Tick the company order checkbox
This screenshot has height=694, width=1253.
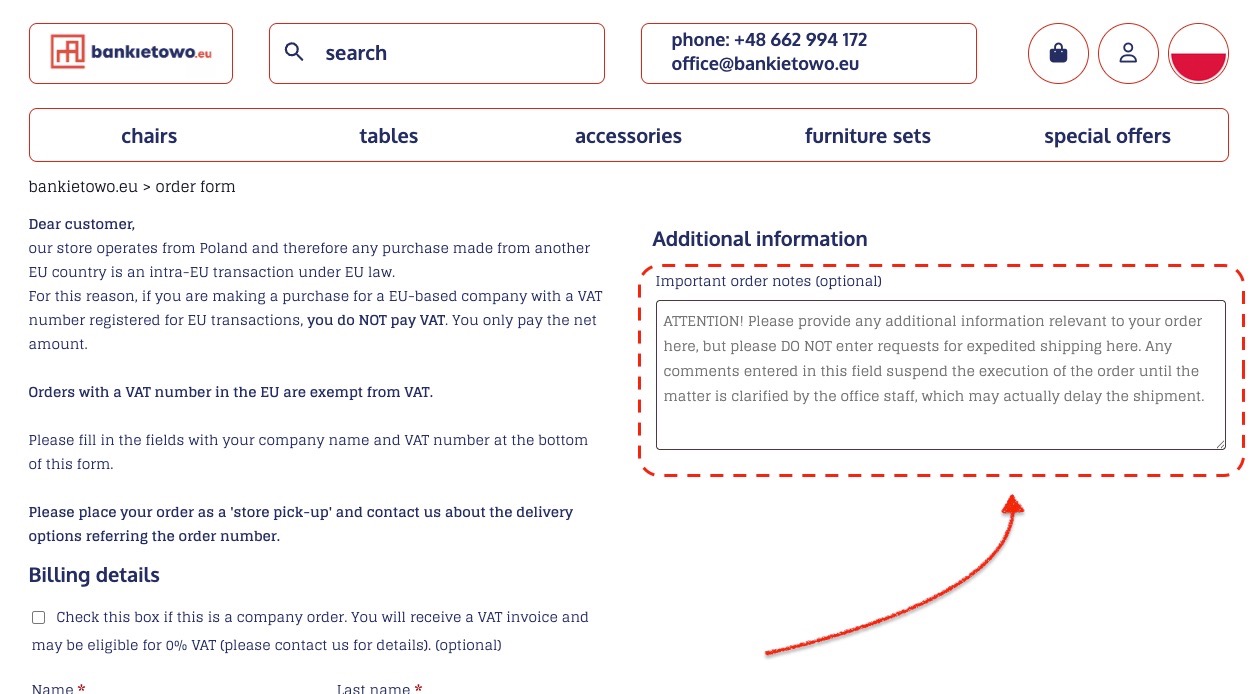coord(39,618)
